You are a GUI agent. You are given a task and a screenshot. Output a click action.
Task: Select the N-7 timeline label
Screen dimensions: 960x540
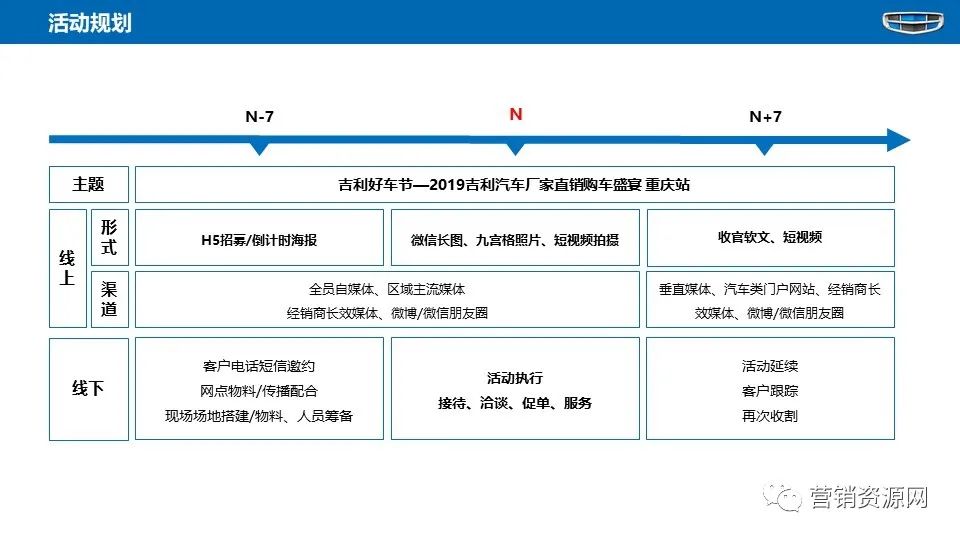point(260,116)
